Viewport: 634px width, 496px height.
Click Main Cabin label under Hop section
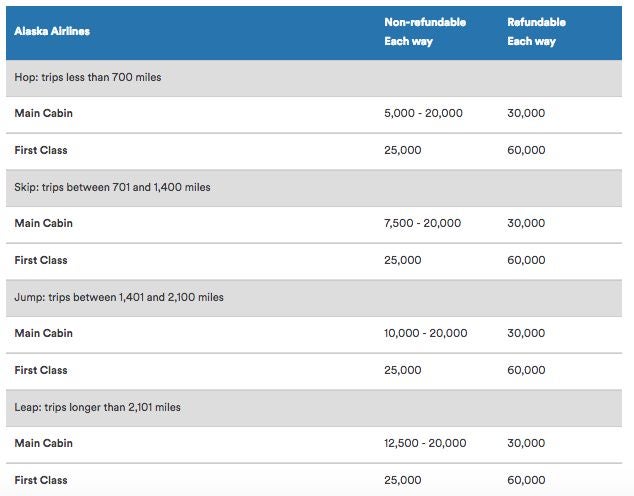click(x=44, y=113)
